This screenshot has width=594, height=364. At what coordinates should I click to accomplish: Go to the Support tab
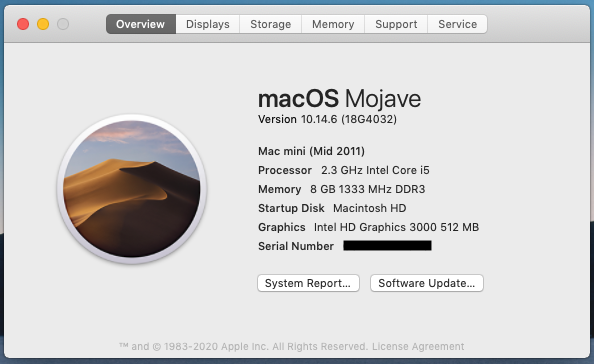pos(396,24)
